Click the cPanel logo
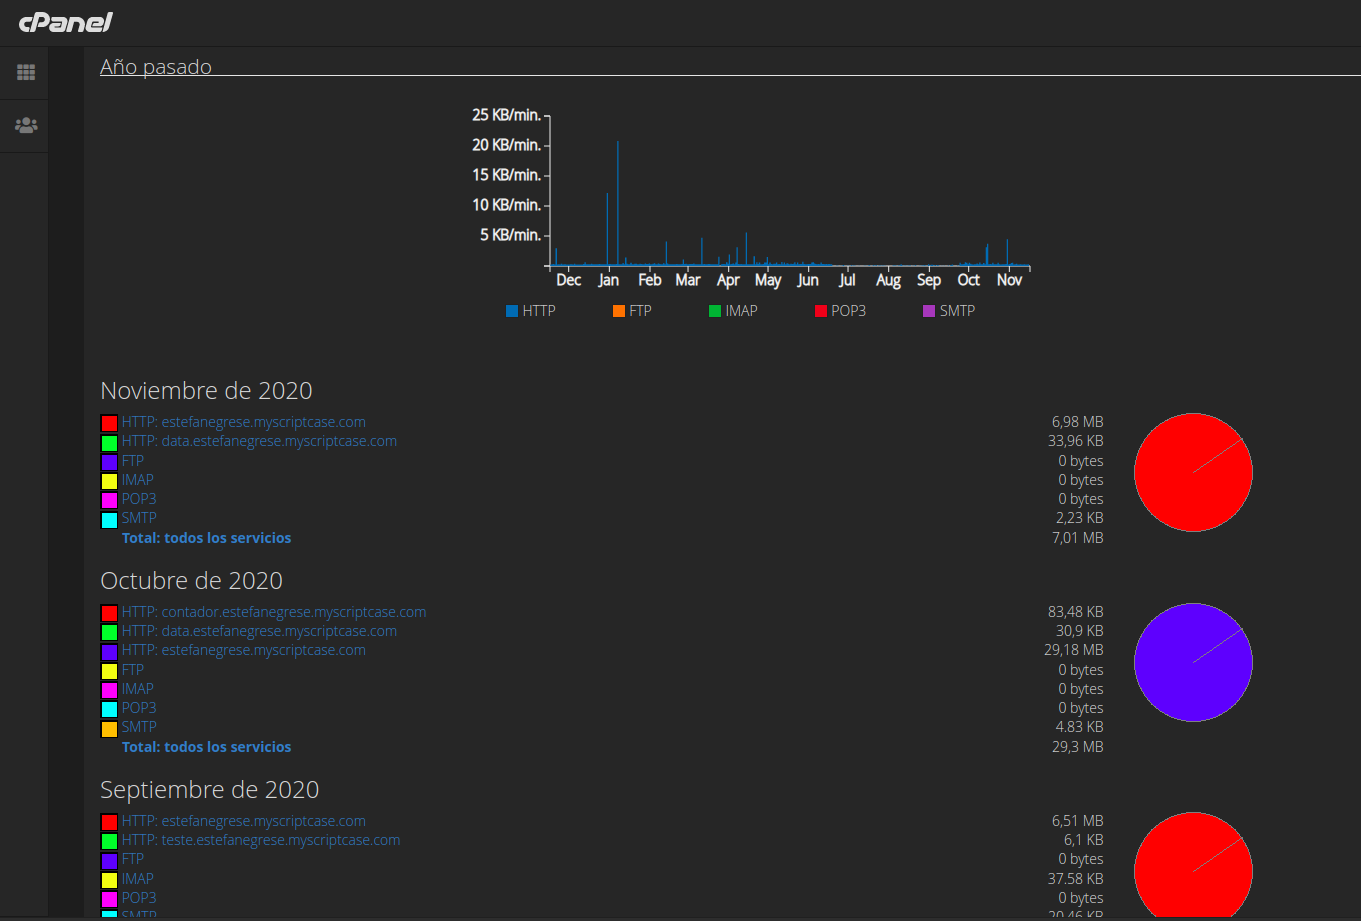This screenshot has width=1361, height=921. coord(65,22)
